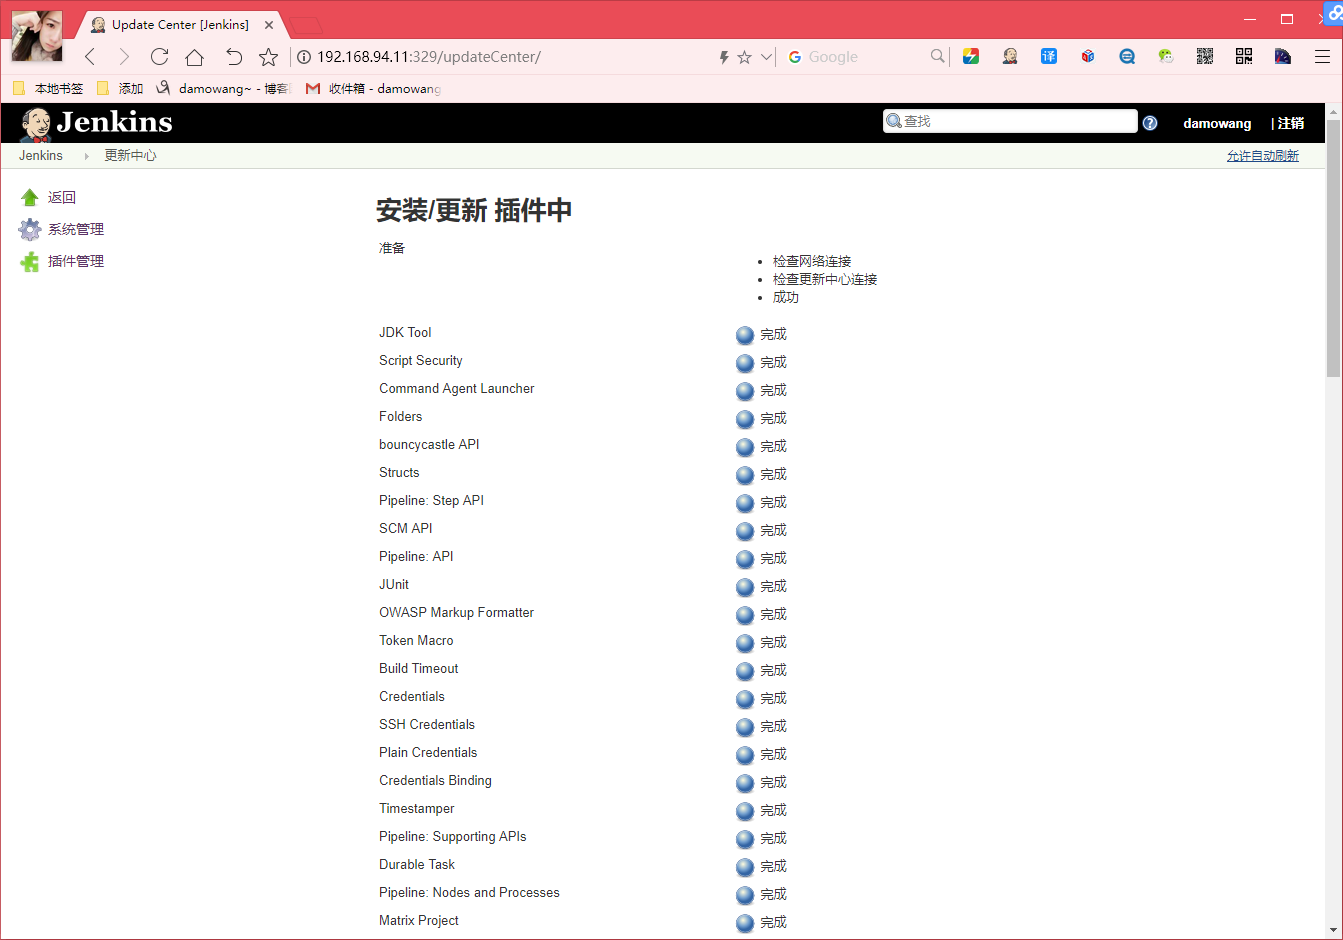The width and height of the screenshot is (1343, 940).
Task: Select the Credentials Binding plugin name
Action: [x=435, y=780]
